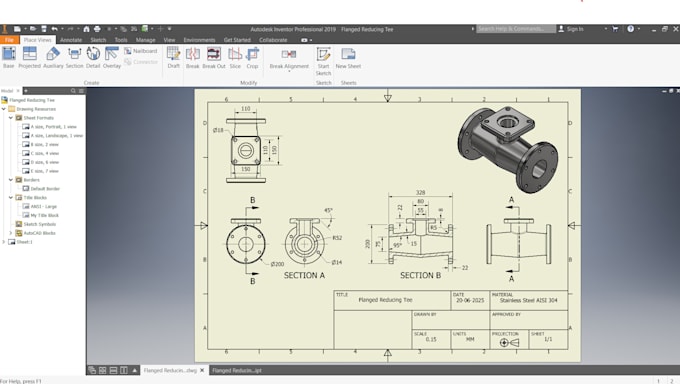Select 'ANSI - Large' title block
The image size is (680, 384).
click(x=39, y=207)
